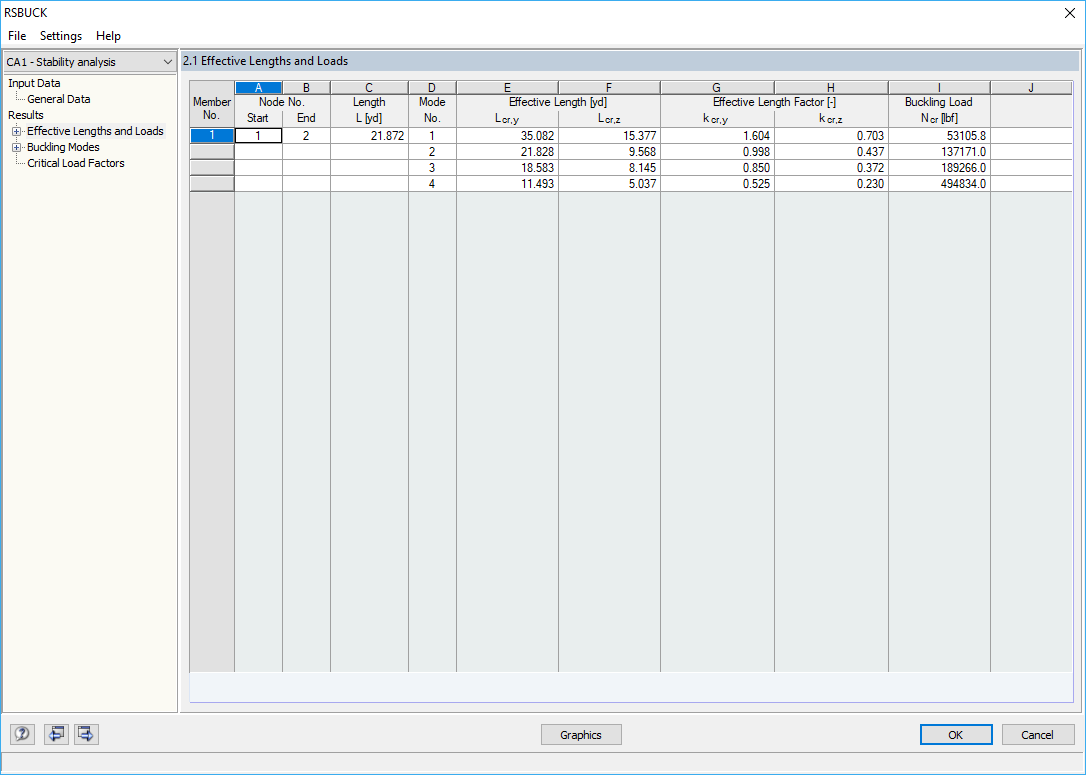Select Buckling Modes tree item
This screenshot has height=775, width=1086.
click(x=63, y=147)
